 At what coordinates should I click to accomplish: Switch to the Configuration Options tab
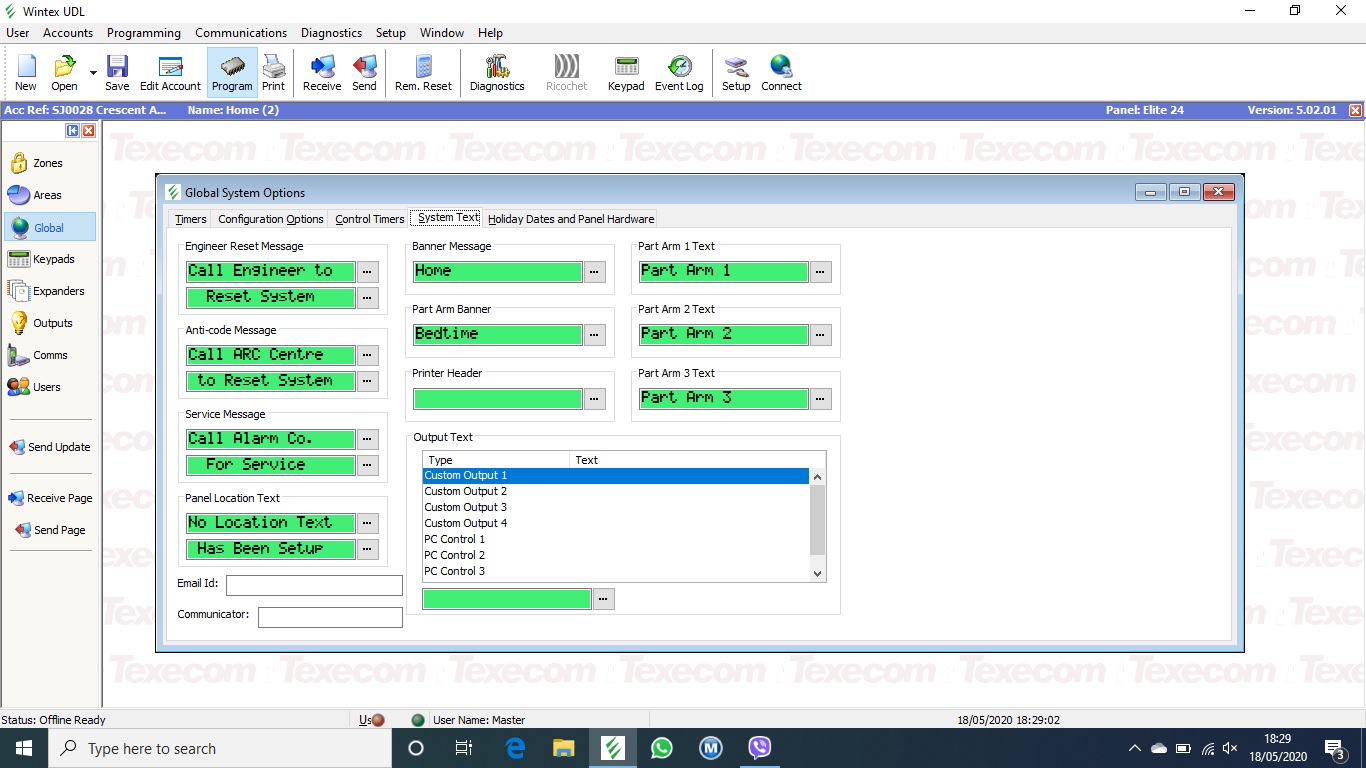click(271, 219)
